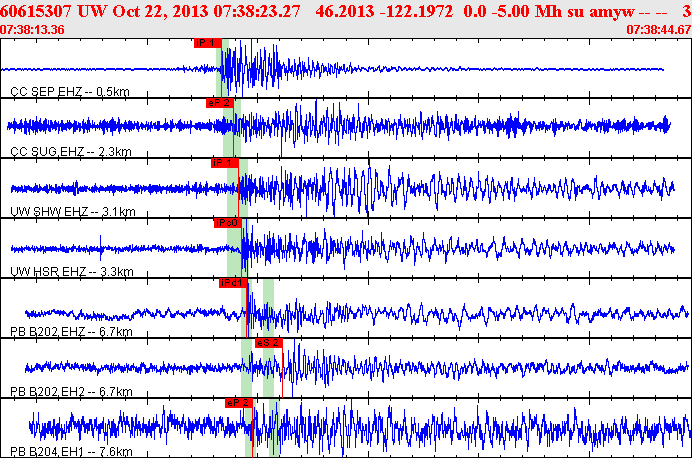The width and height of the screenshot is (692, 458).
Task: Click the Oct 22, 2013 date in header
Action: (x=161, y=11)
